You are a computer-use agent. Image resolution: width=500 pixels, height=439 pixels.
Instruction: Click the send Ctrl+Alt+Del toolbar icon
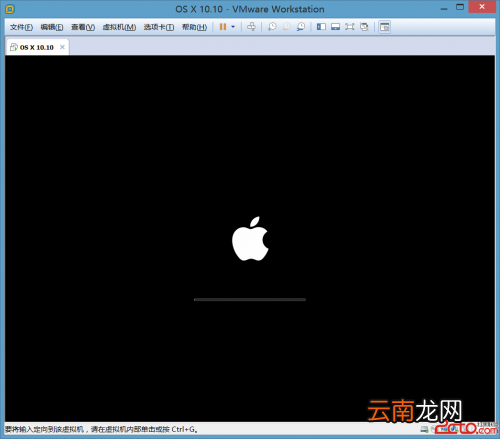pyautogui.click(x=251, y=27)
